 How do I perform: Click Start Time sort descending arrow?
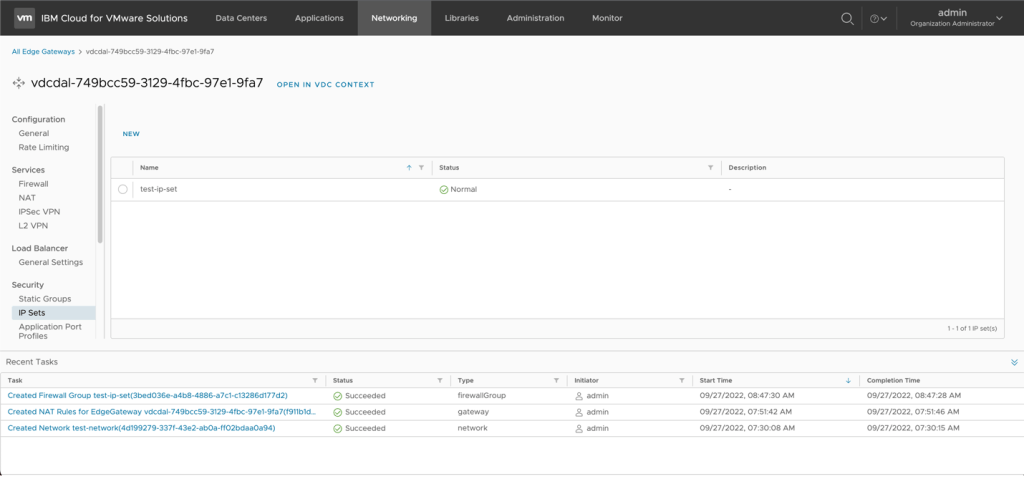(x=849, y=380)
